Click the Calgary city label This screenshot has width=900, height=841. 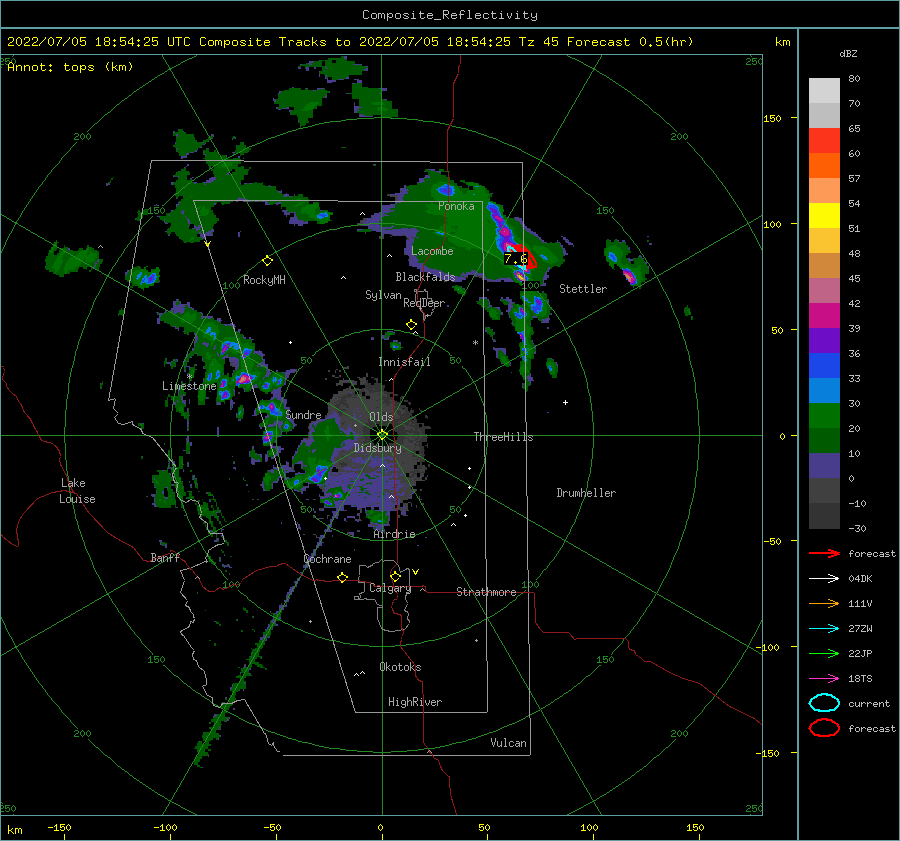click(390, 588)
